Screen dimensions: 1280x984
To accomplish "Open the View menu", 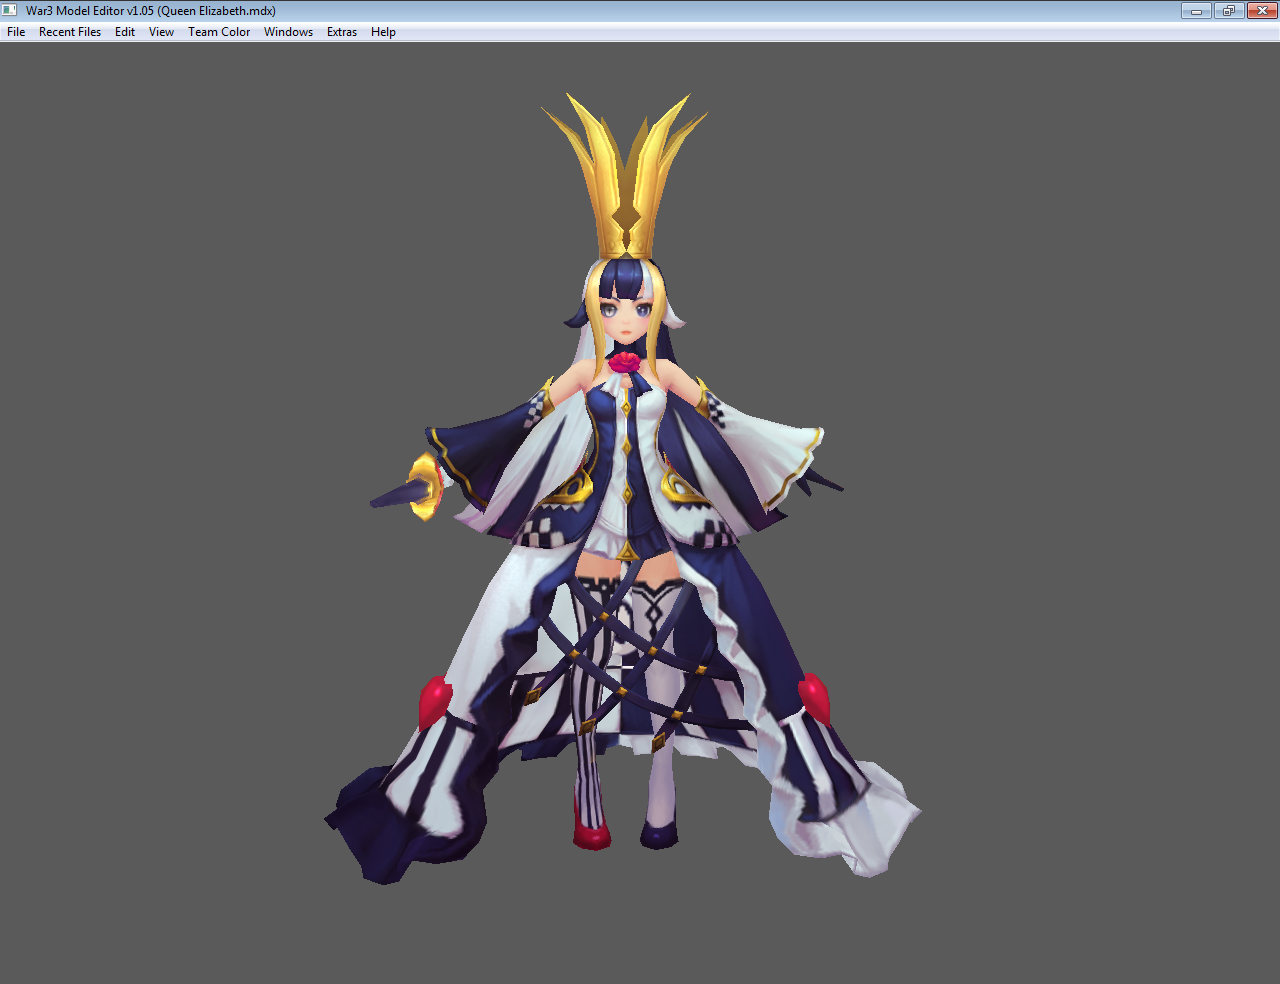I will 161,32.
